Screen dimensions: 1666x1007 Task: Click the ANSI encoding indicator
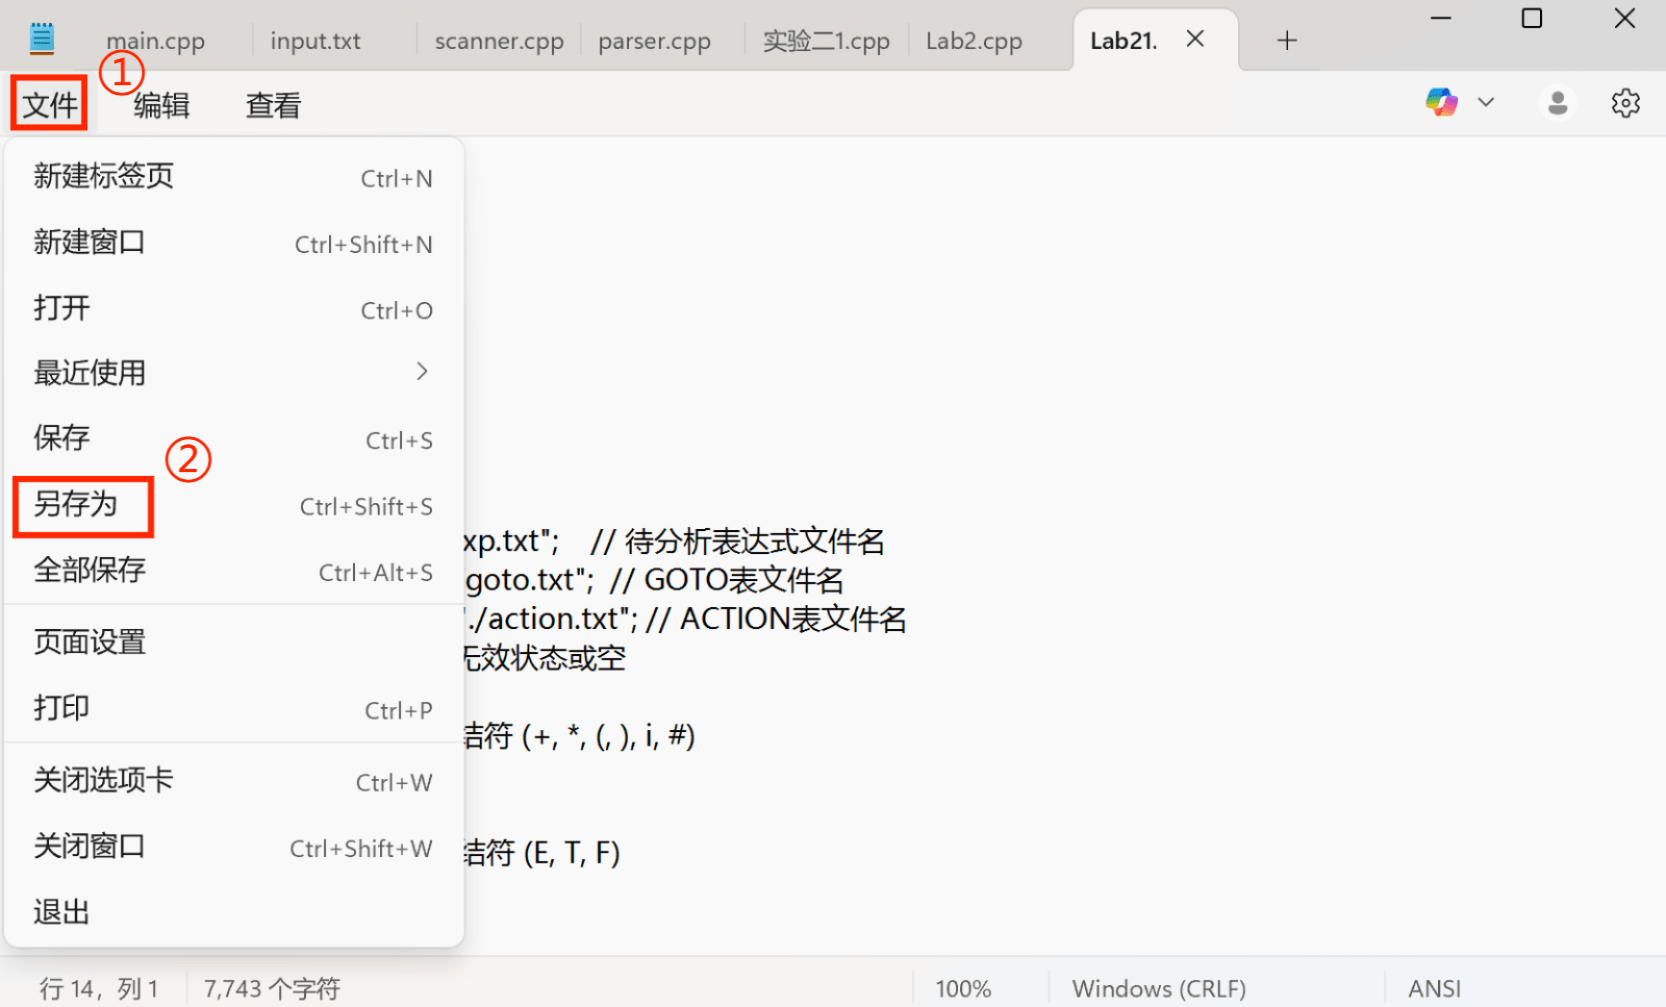tap(1433, 987)
